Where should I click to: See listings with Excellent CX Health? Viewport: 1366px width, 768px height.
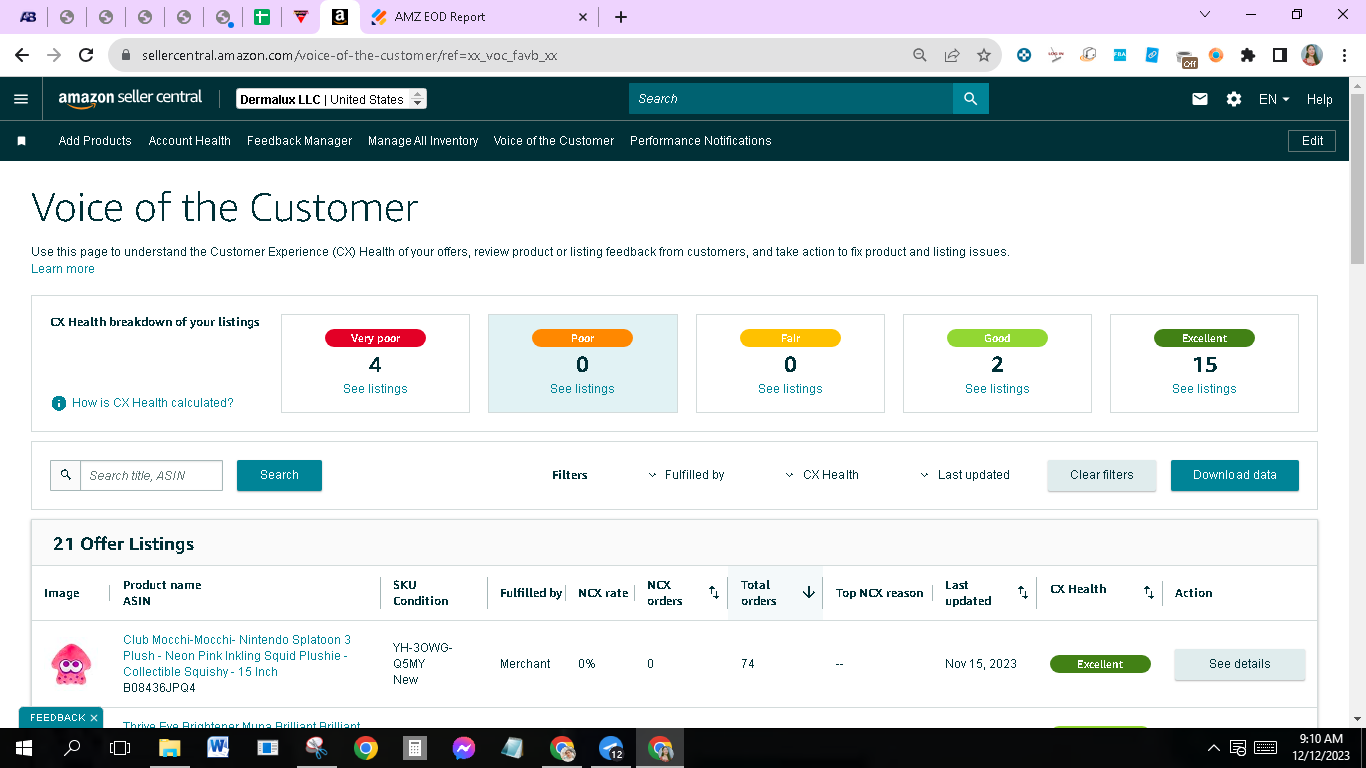click(1204, 389)
